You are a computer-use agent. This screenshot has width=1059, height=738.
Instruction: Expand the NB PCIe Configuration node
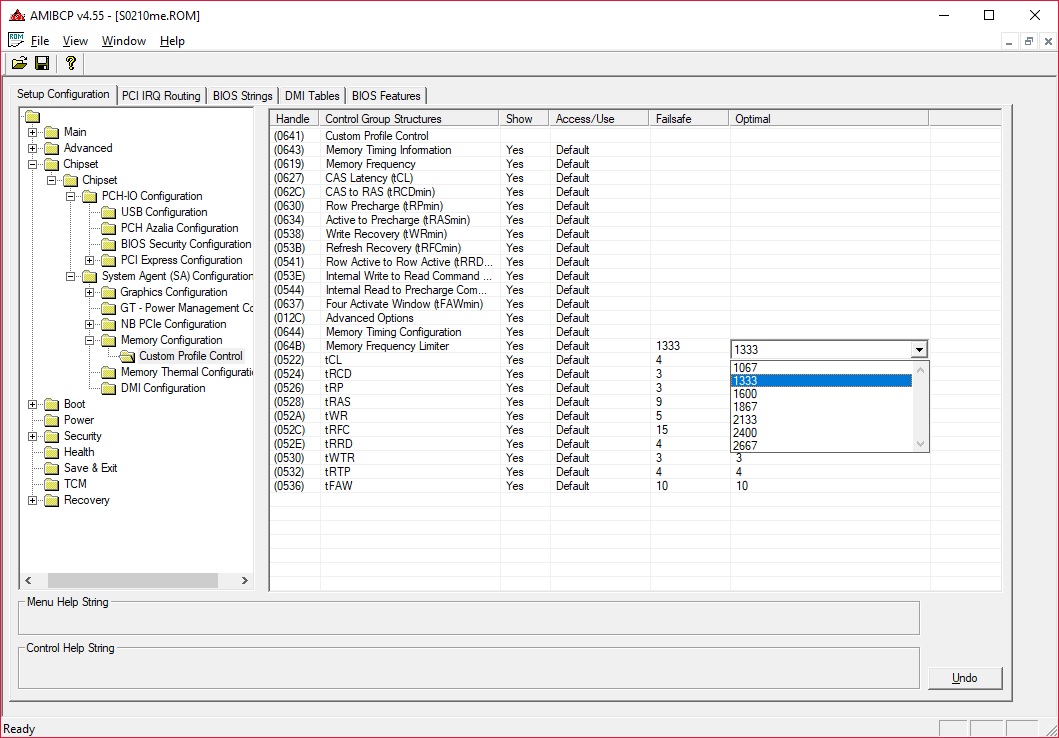89,325
